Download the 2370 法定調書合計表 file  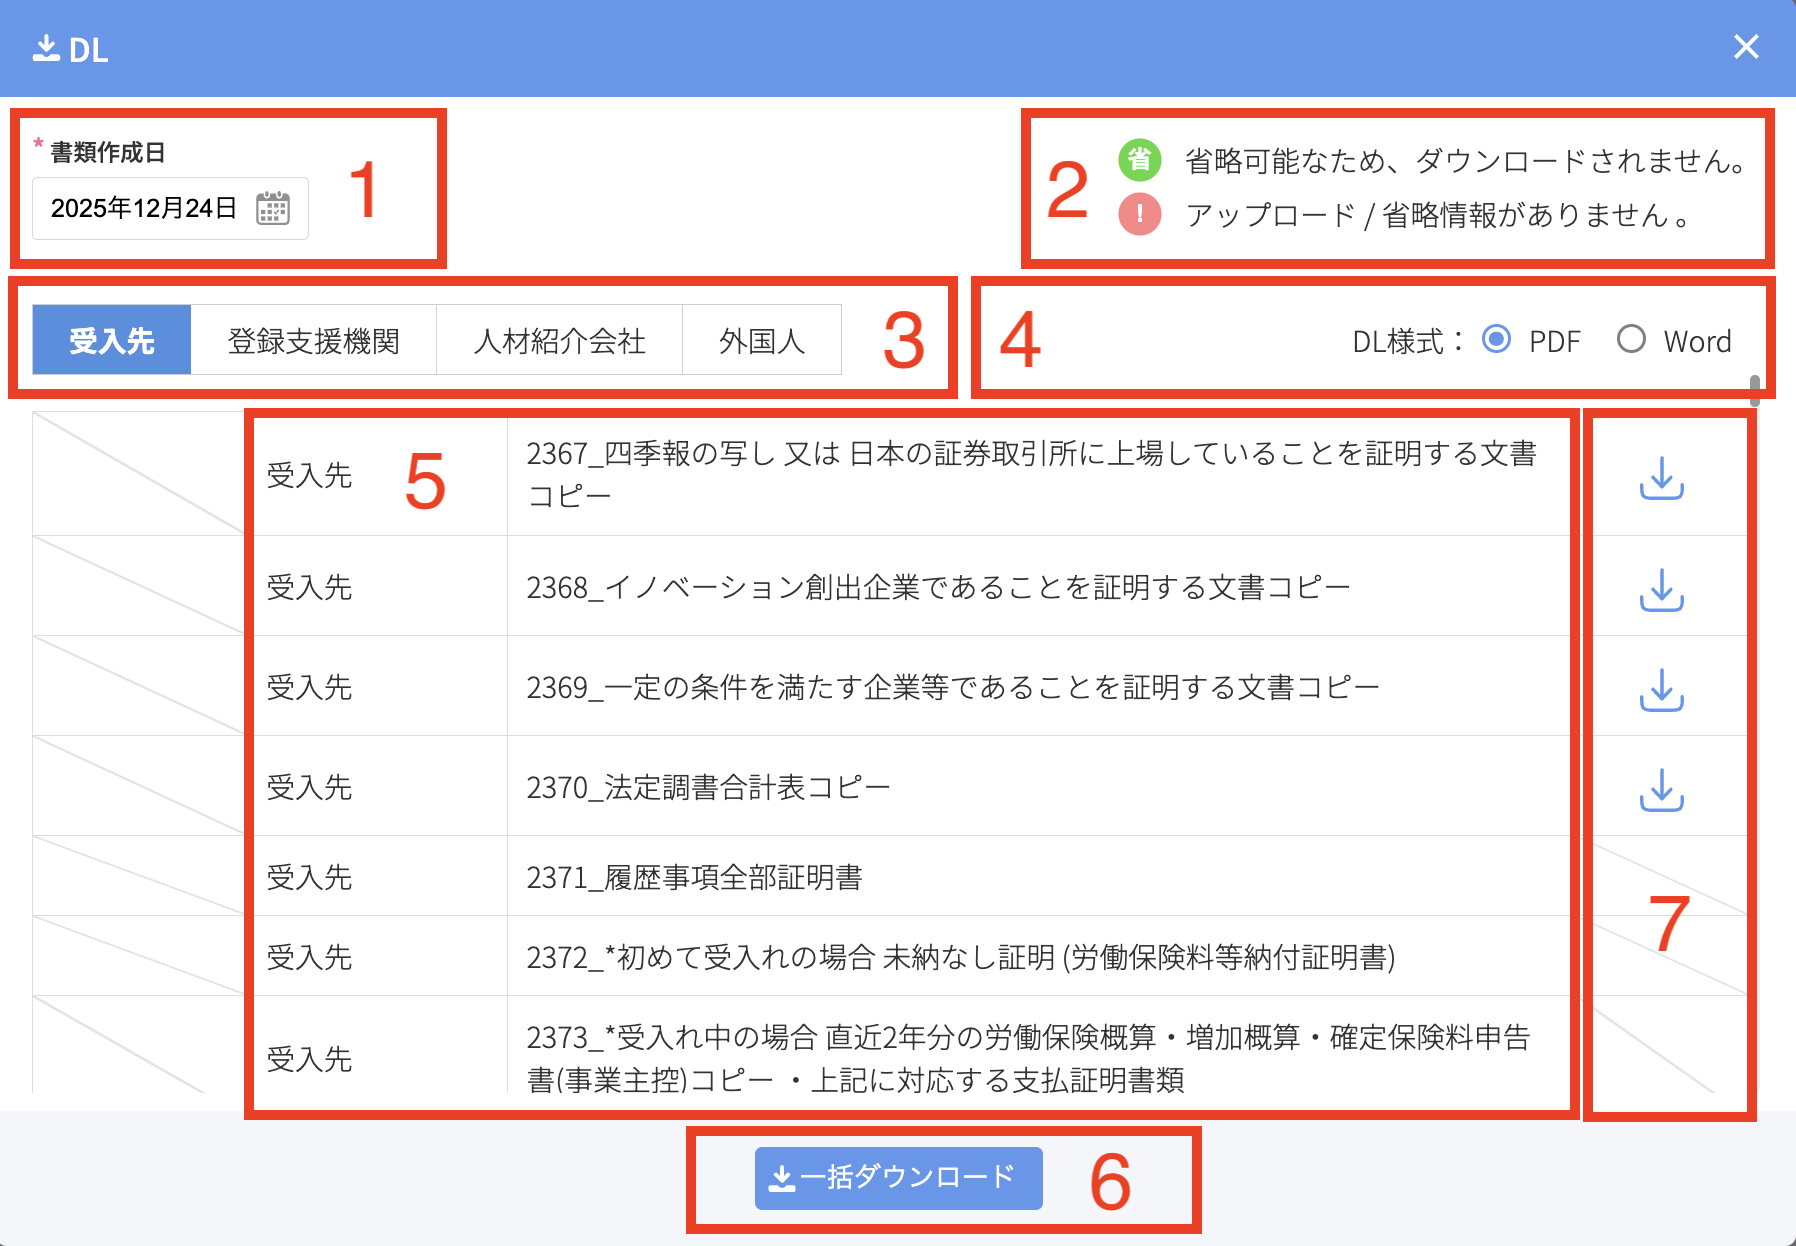pyautogui.click(x=1661, y=789)
